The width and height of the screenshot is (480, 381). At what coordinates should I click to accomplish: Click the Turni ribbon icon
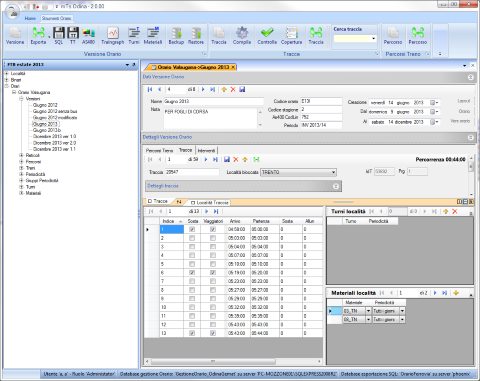click(134, 36)
